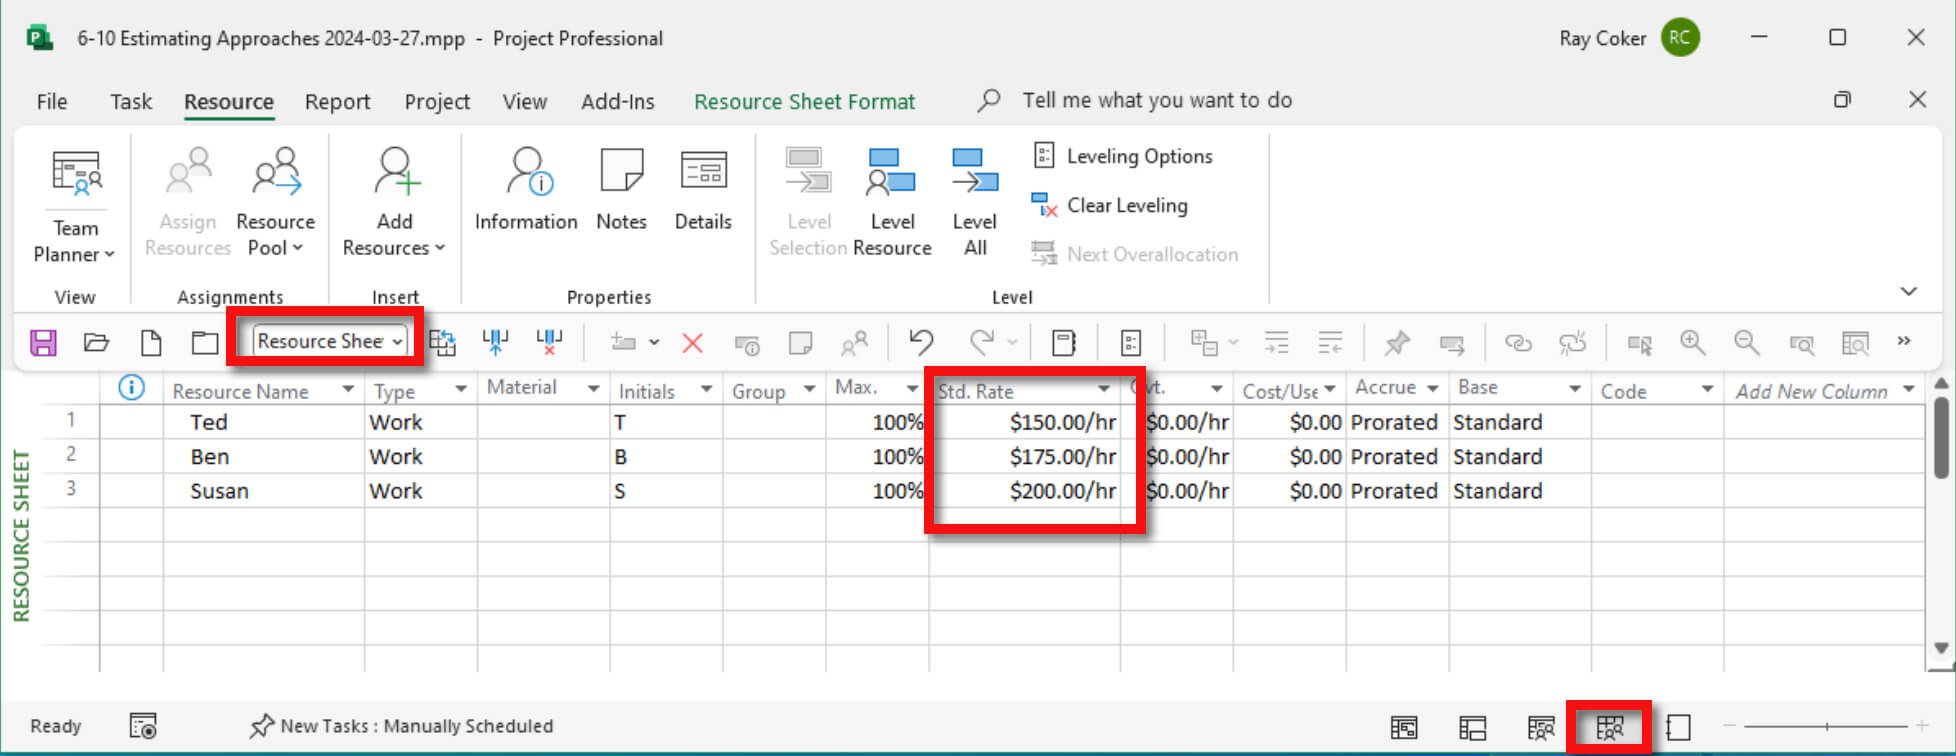Click the notebook-style icon in toolbar
Image resolution: width=1956 pixels, height=756 pixels.
[x=1064, y=343]
